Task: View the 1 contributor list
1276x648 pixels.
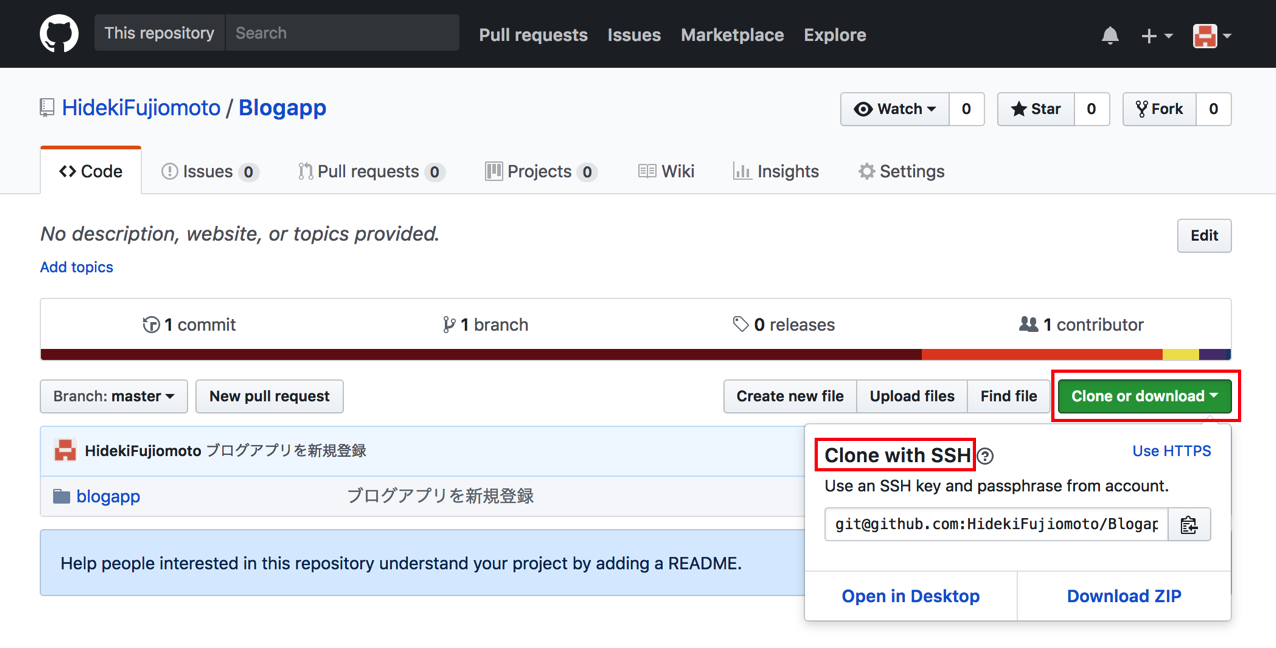Action: pos(1081,325)
